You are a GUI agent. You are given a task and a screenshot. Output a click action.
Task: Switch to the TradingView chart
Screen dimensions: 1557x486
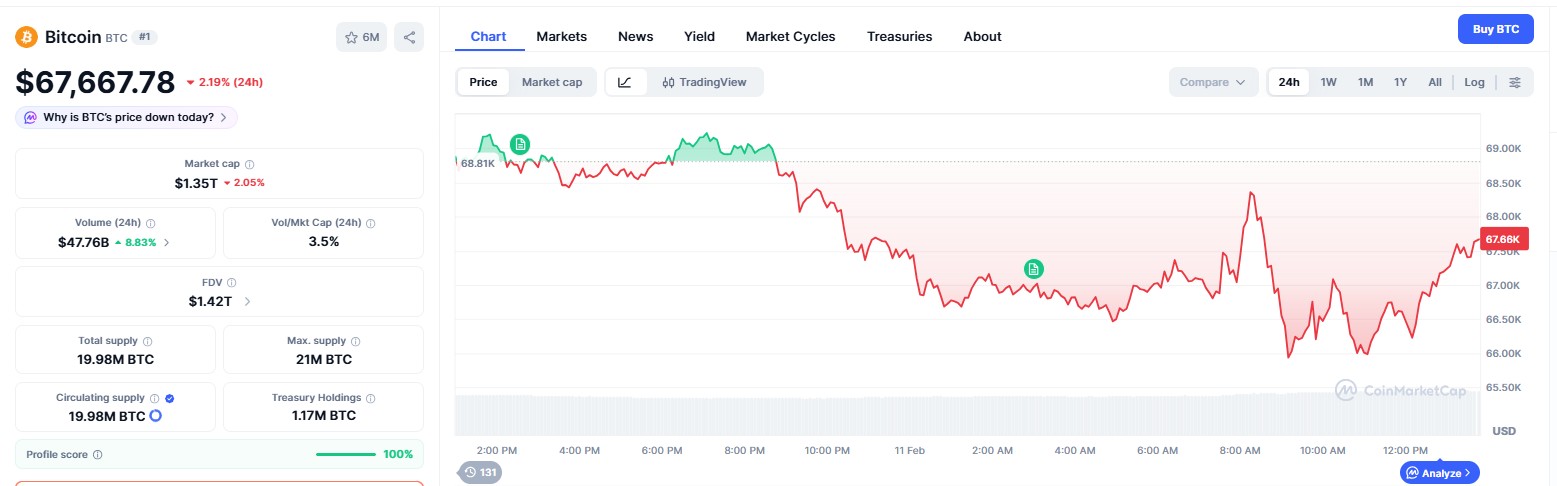[704, 82]
